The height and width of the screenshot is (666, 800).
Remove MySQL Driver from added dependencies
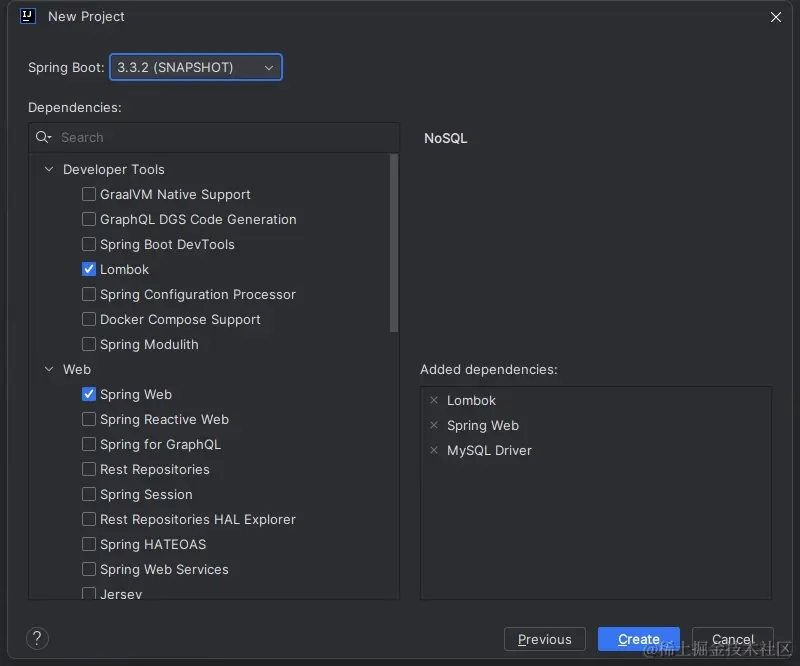pos(434,450)
